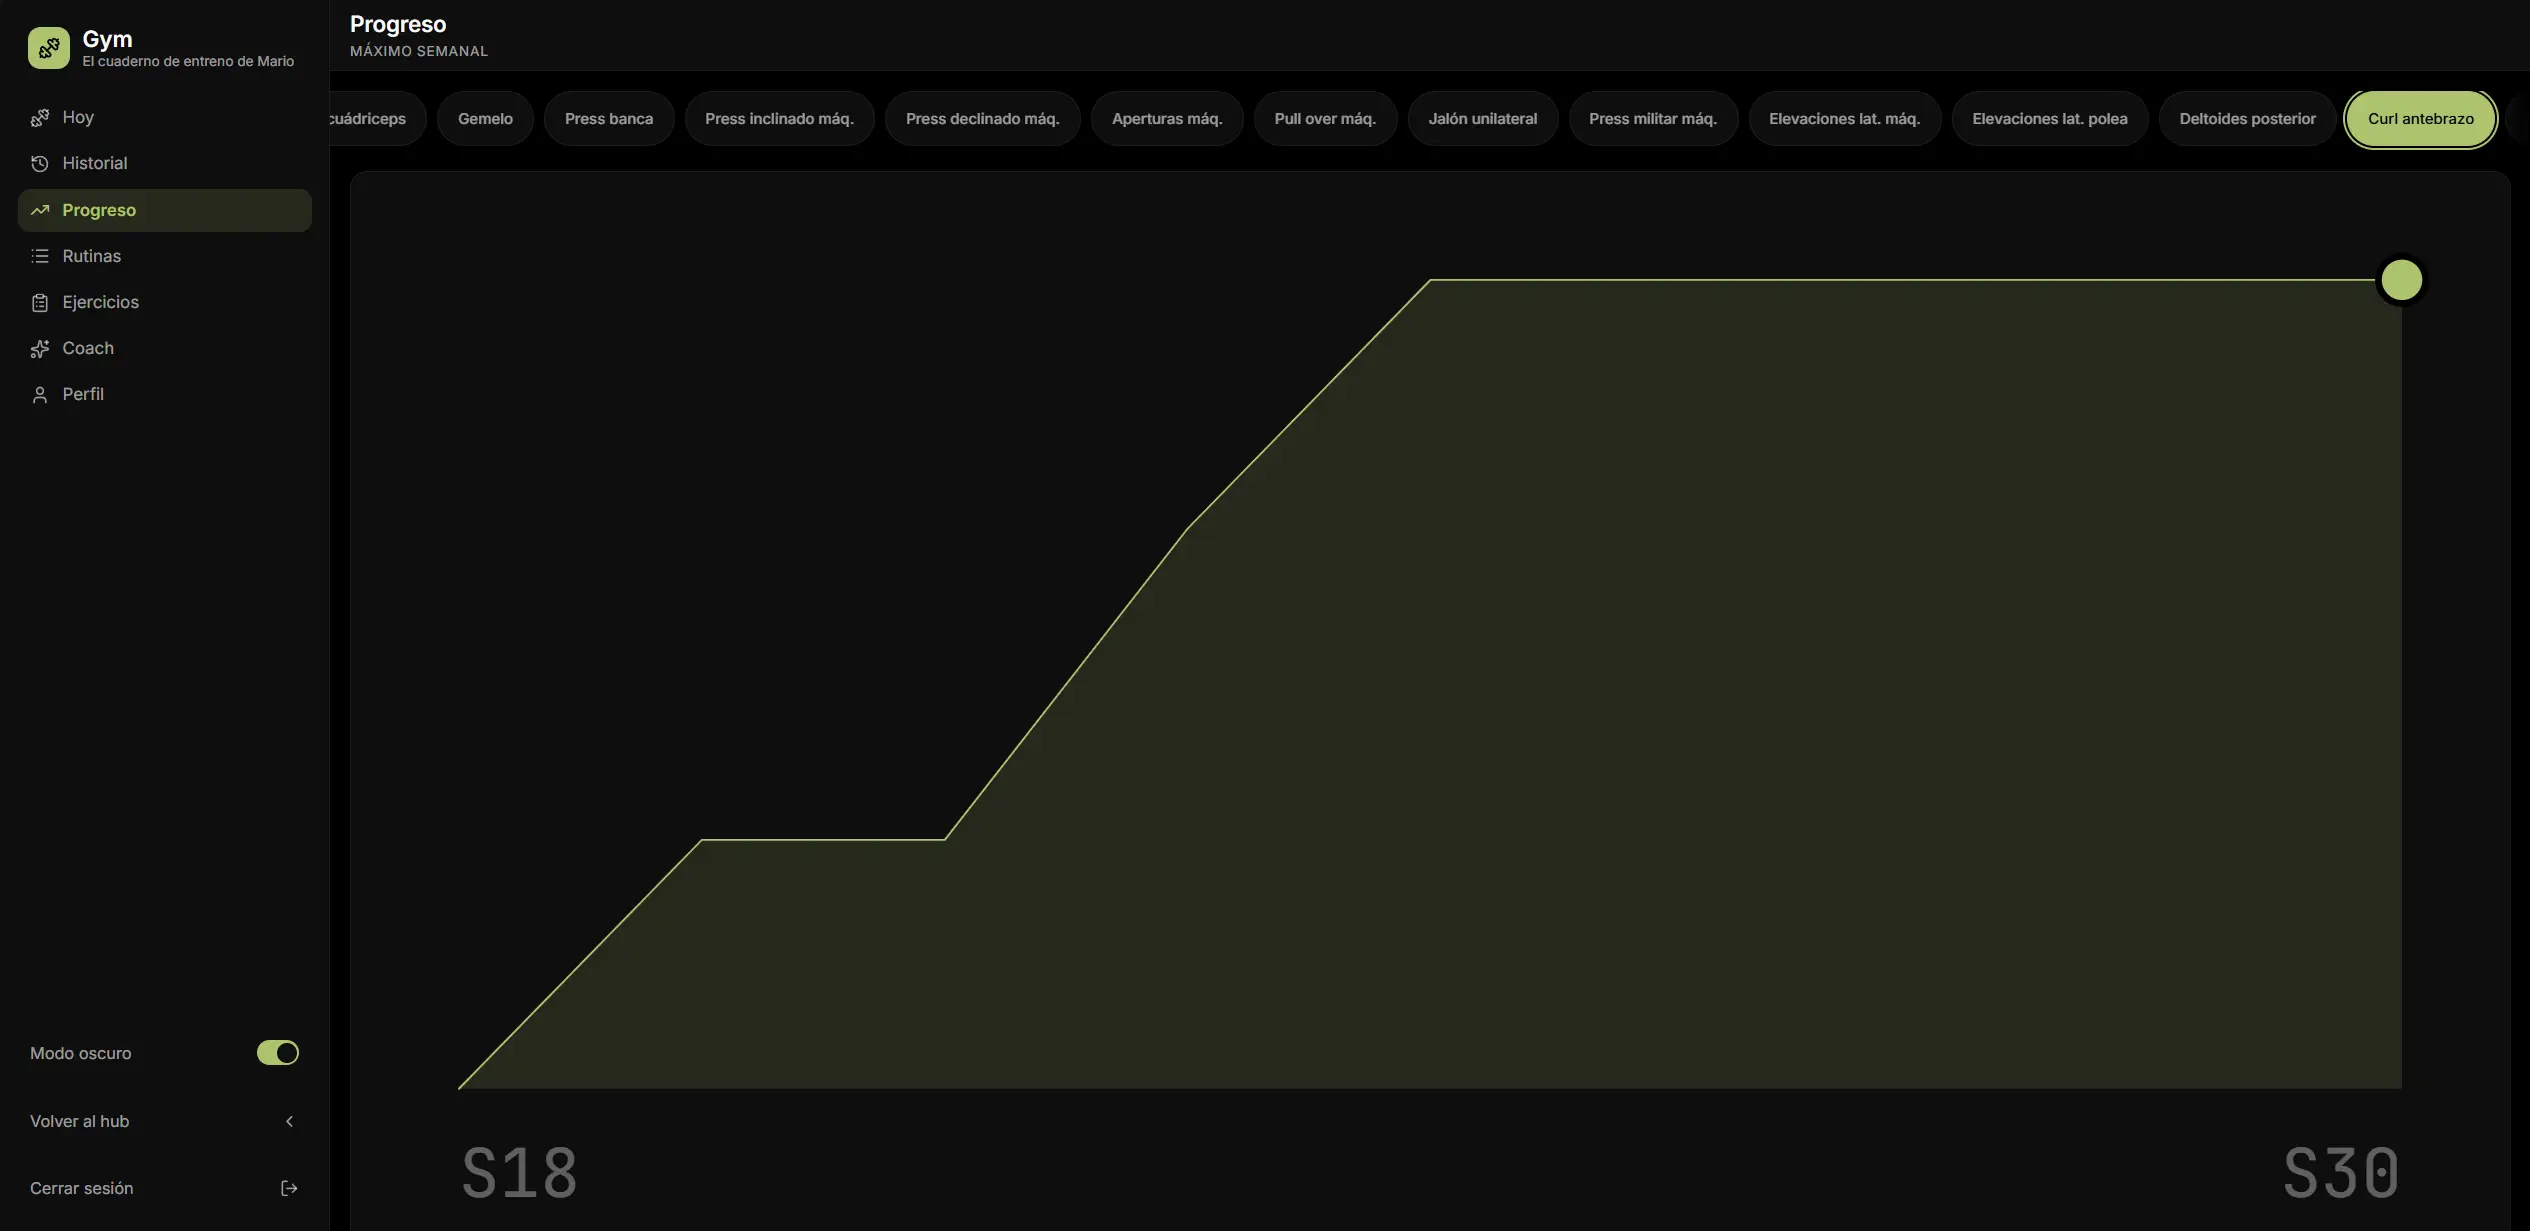Click the last data point on the chart

tap(2401, 280)
